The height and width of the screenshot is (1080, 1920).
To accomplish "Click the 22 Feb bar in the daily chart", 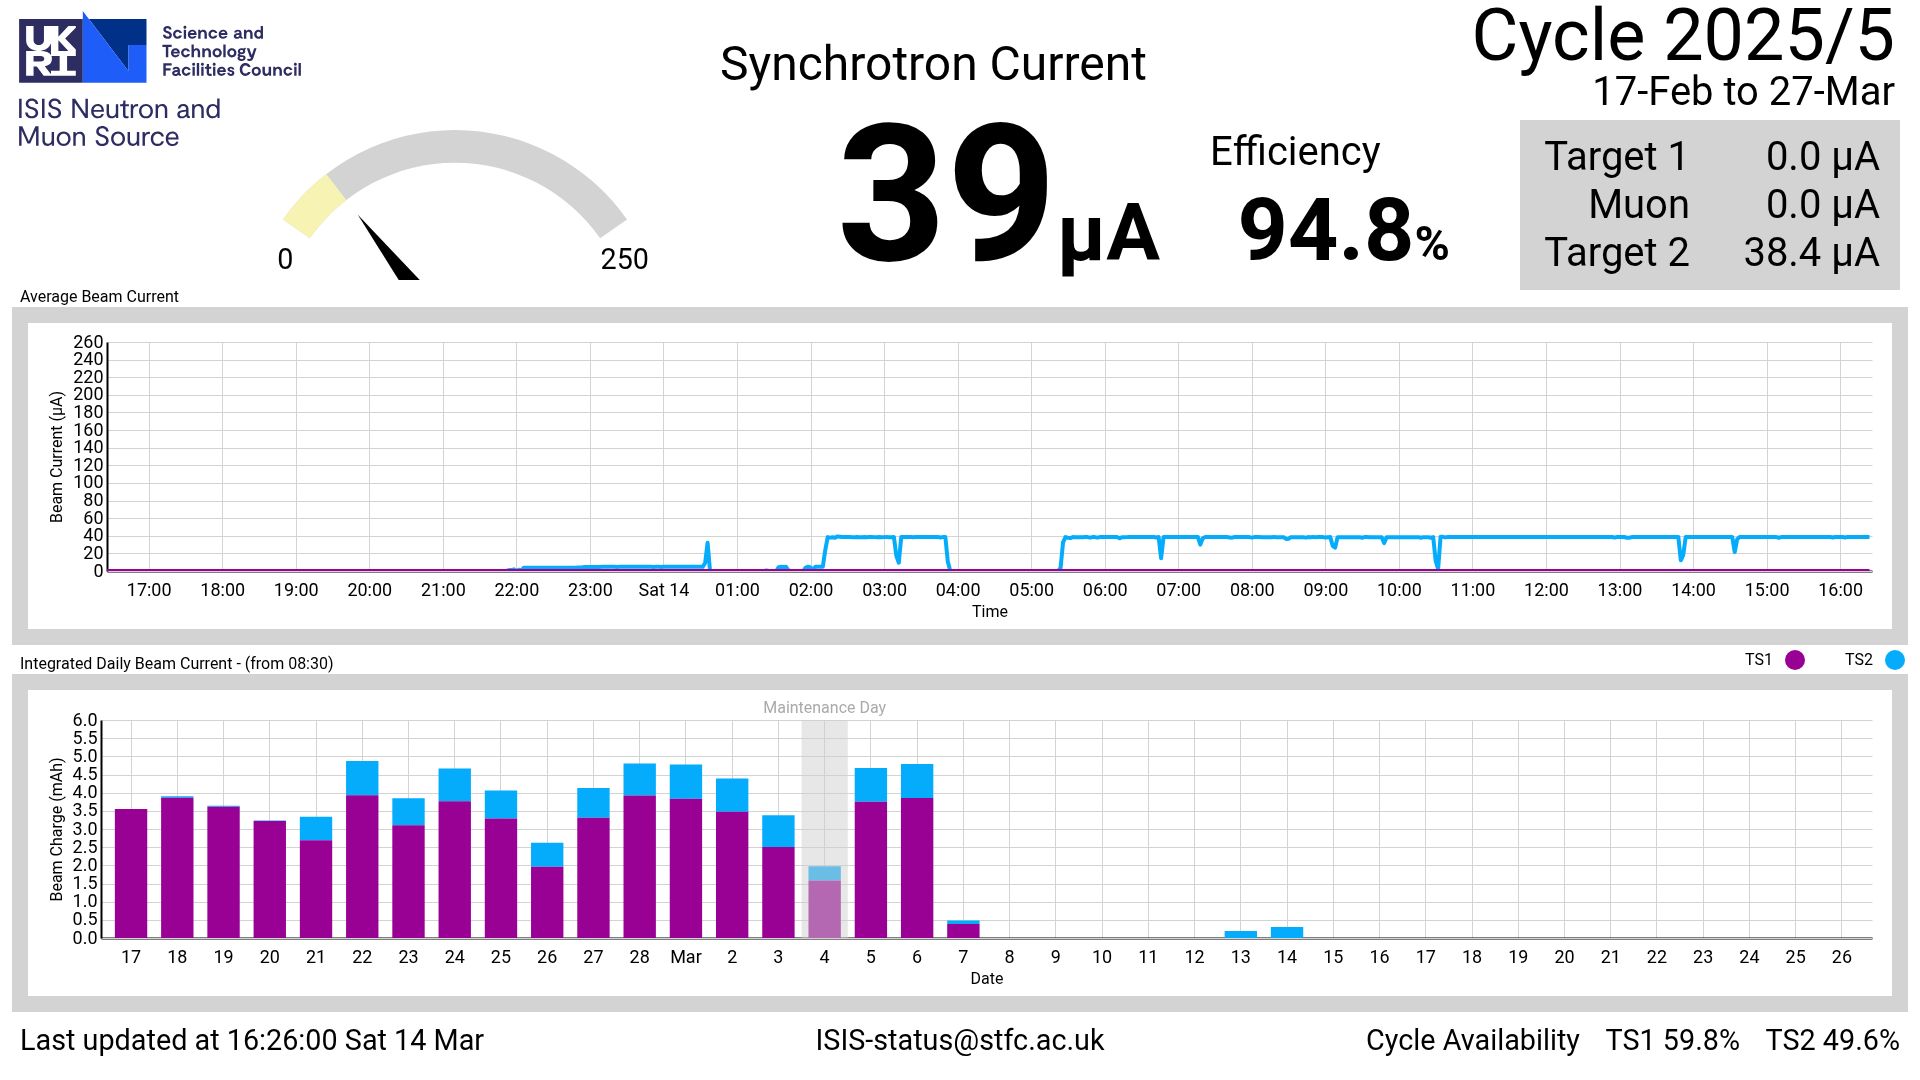I will click(x=362, y=850).
